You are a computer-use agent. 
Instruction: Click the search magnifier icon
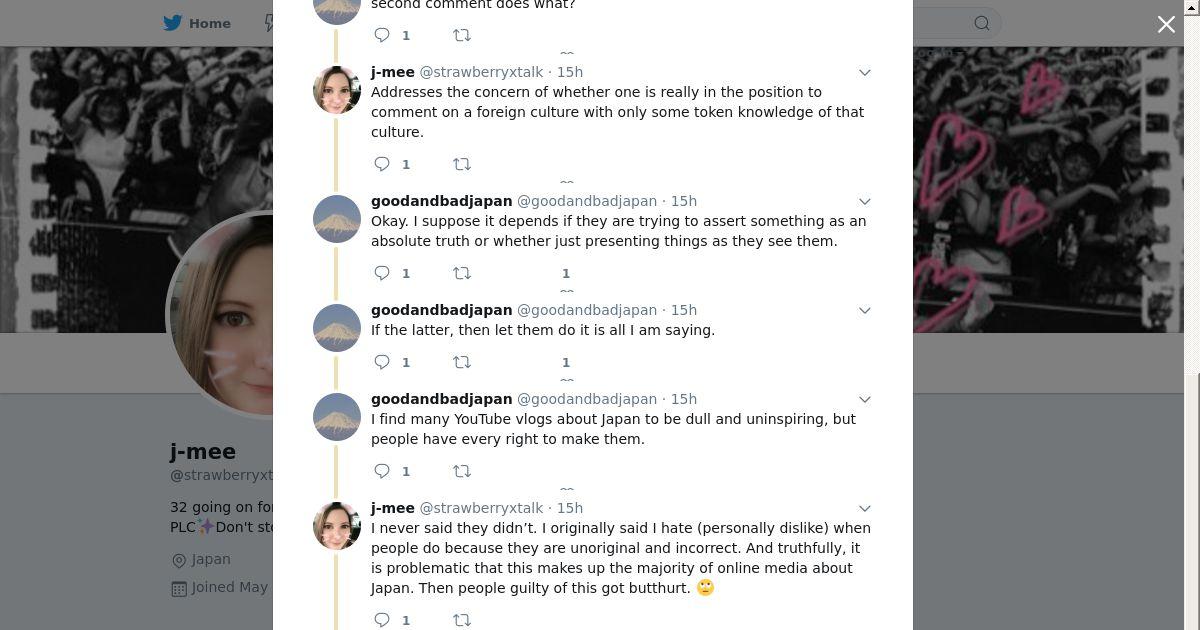tap(982, 23)
